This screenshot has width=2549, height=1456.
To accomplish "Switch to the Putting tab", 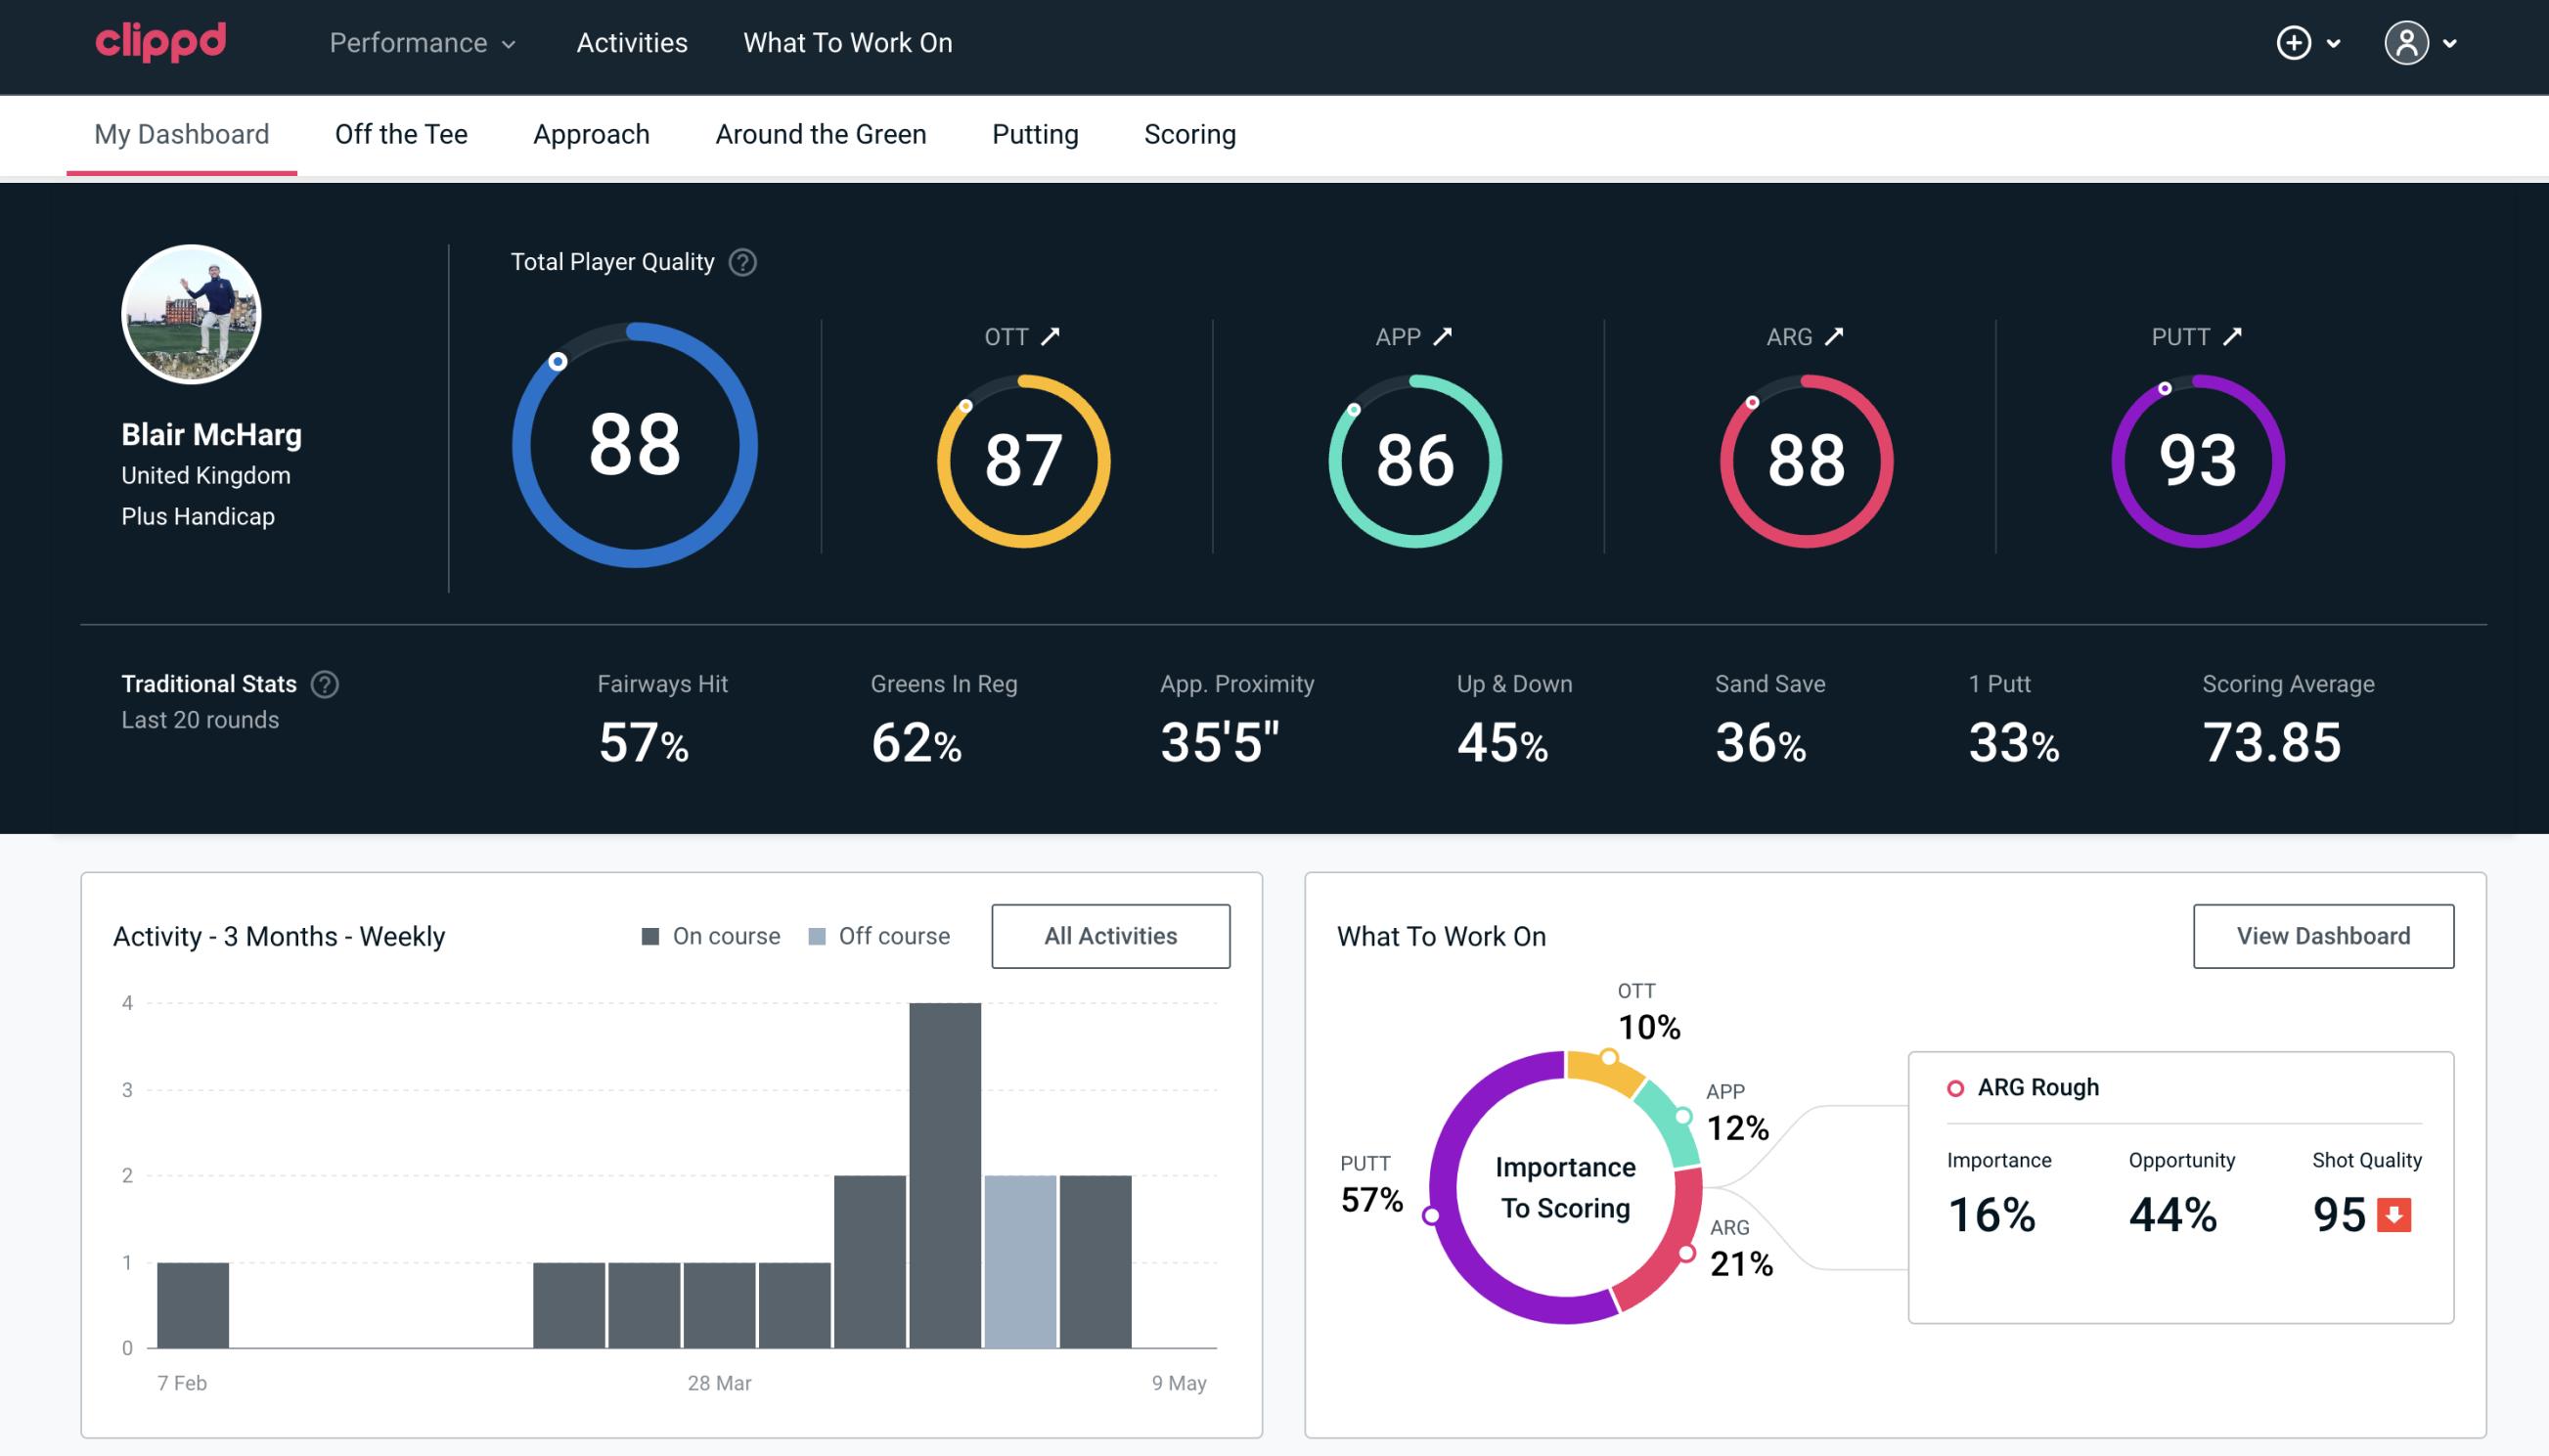I will point(1035,133).
